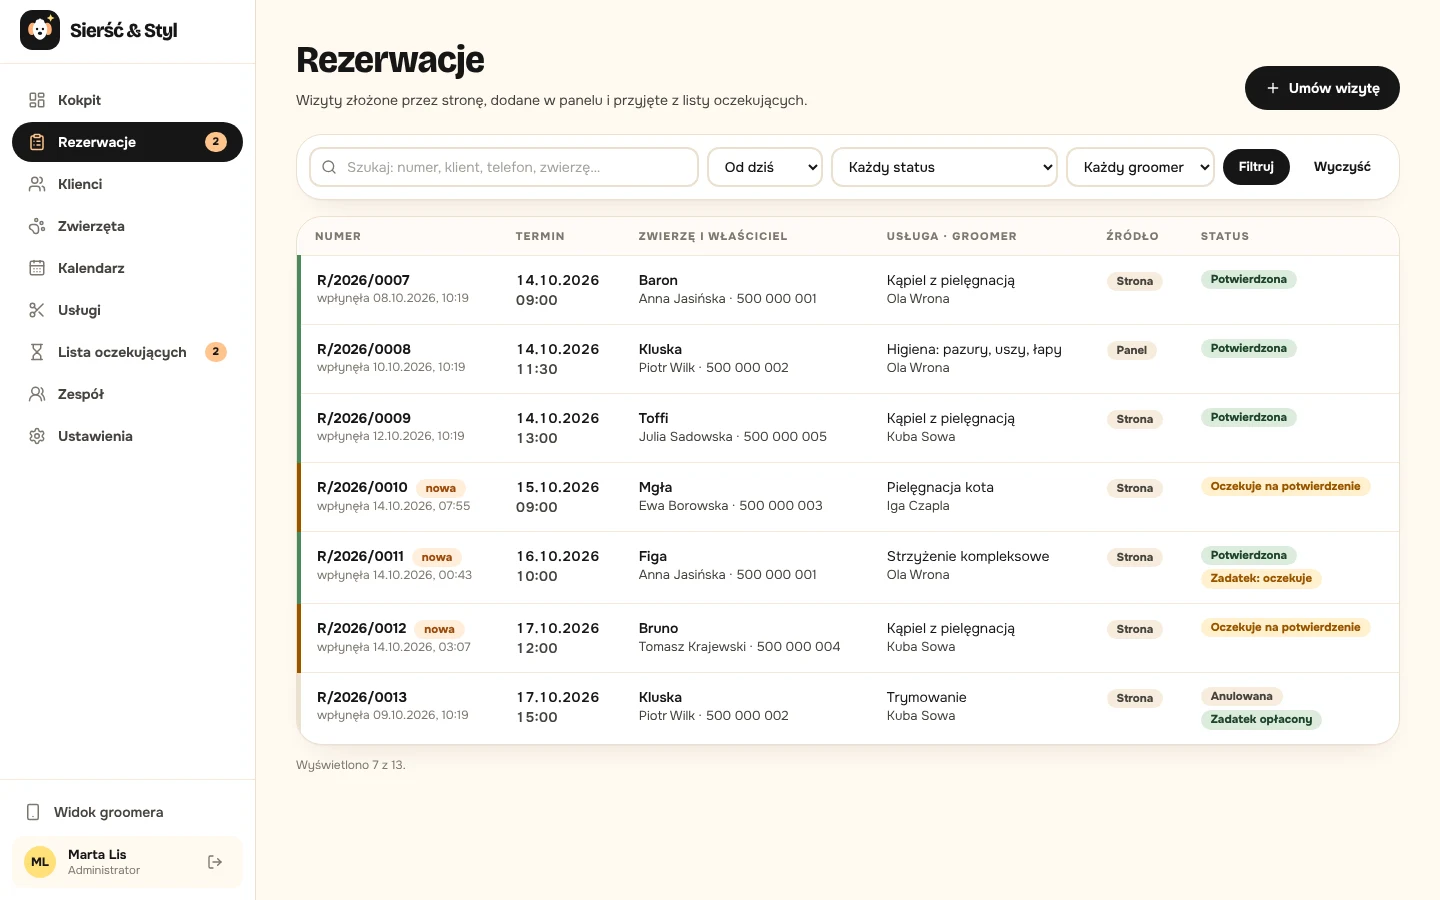Click the Lista oczekujących hourglass icon
The image size is (1440, 900).
[x=37, y=352]
